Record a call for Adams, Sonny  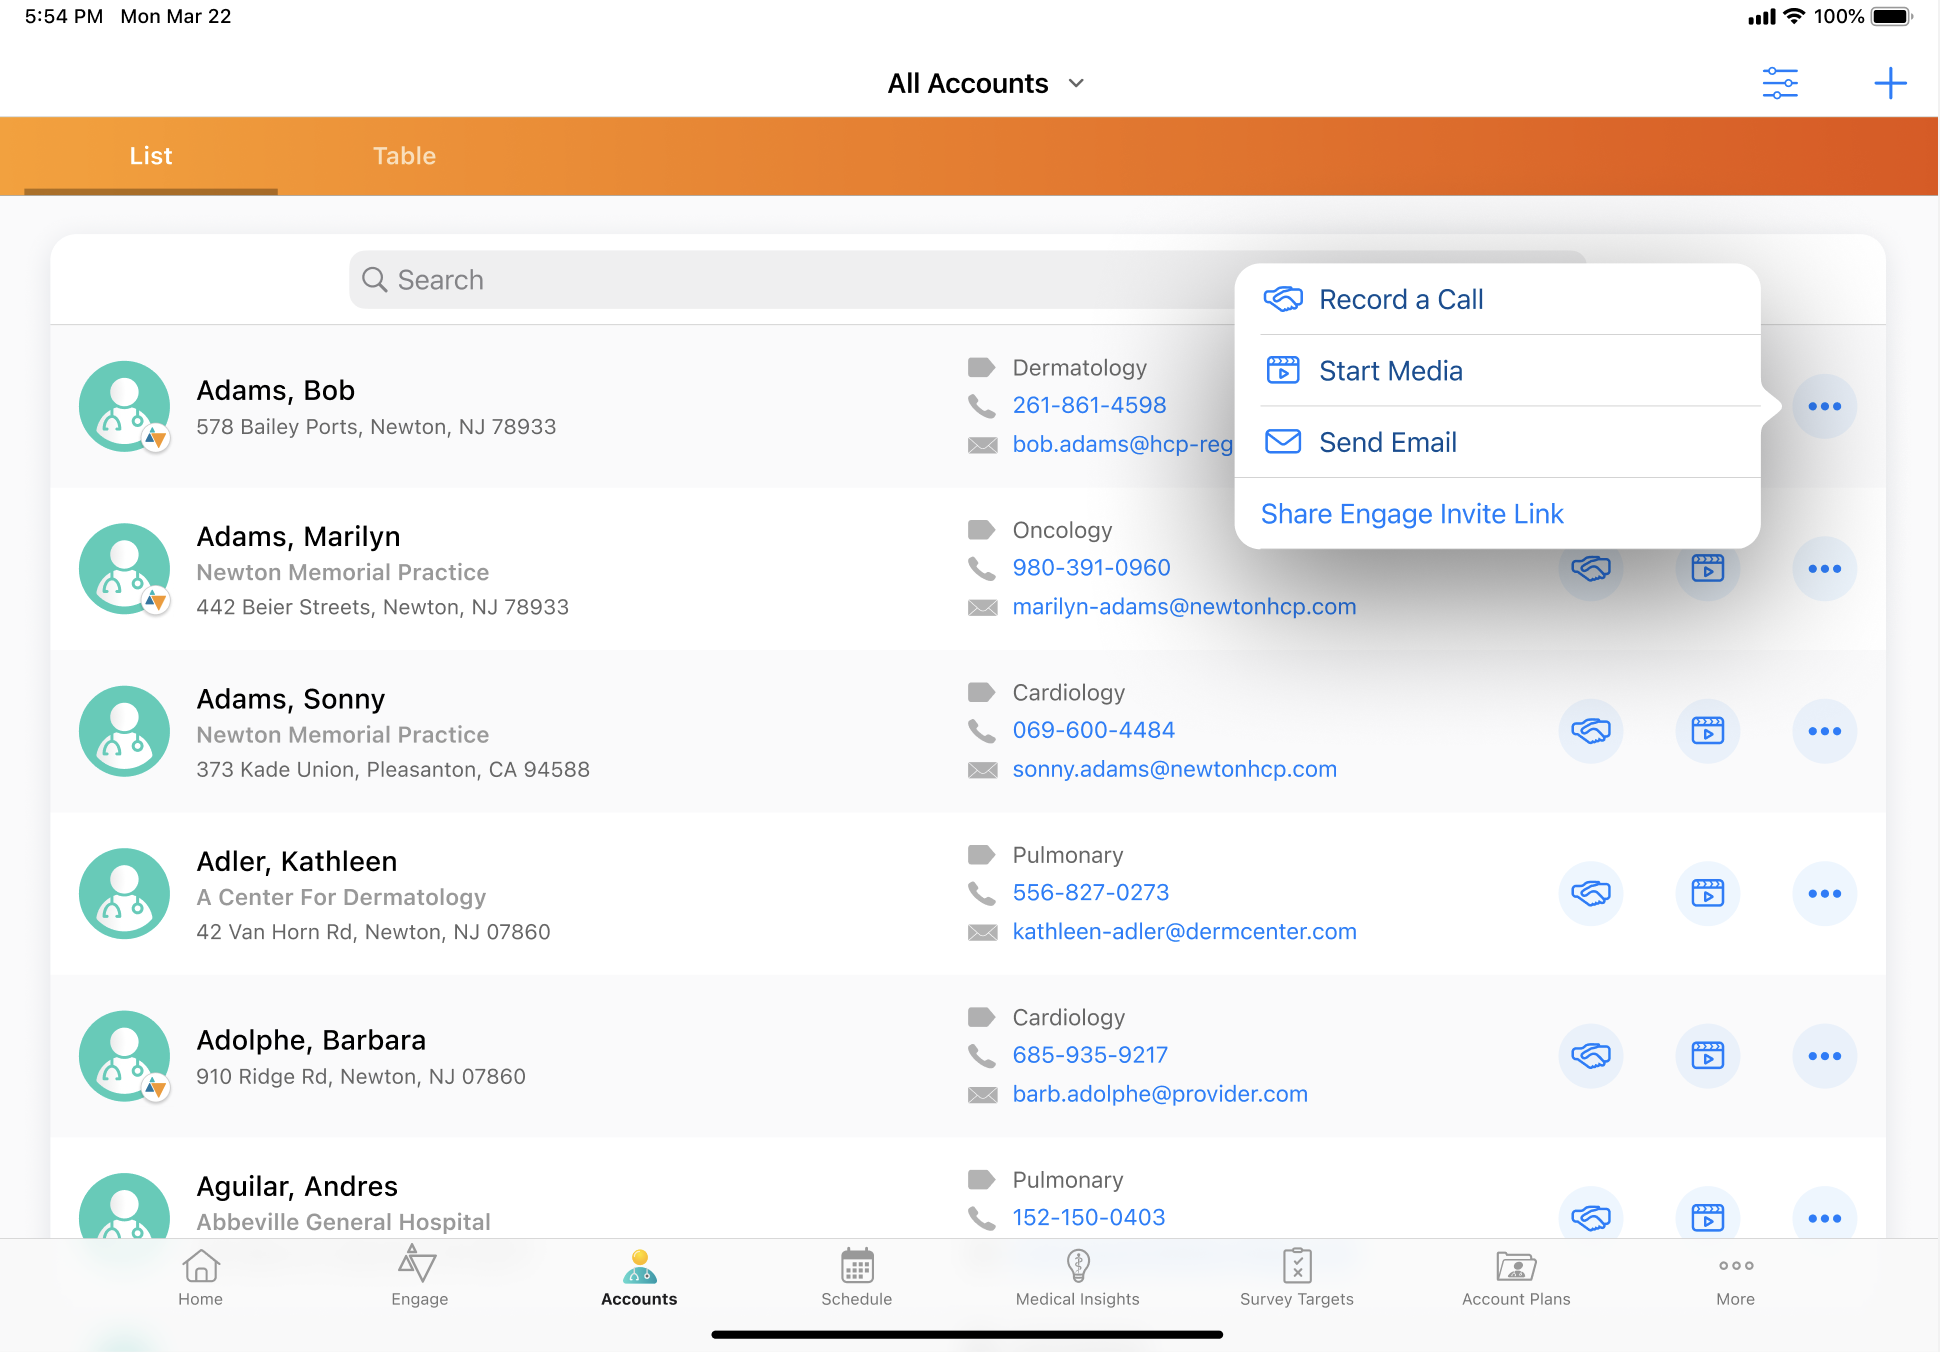(x=1590, y=731)
